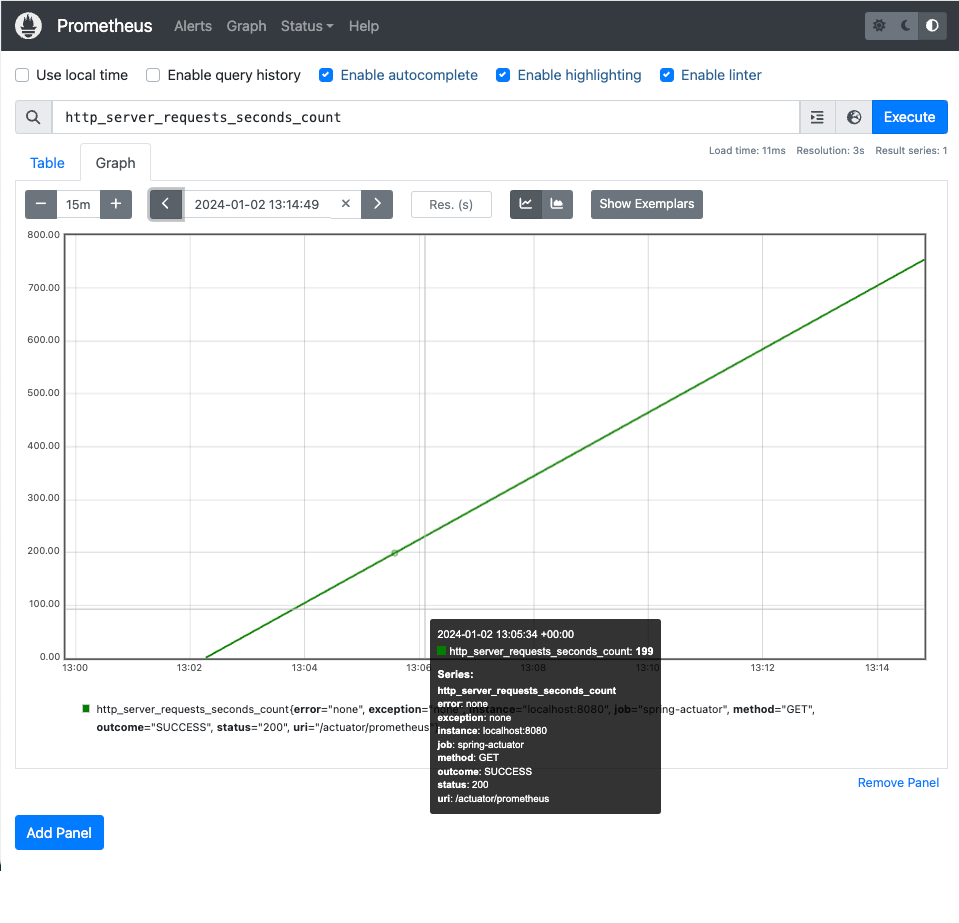
Task: Click Add Panel button
Action: click(x=59, y=832)
